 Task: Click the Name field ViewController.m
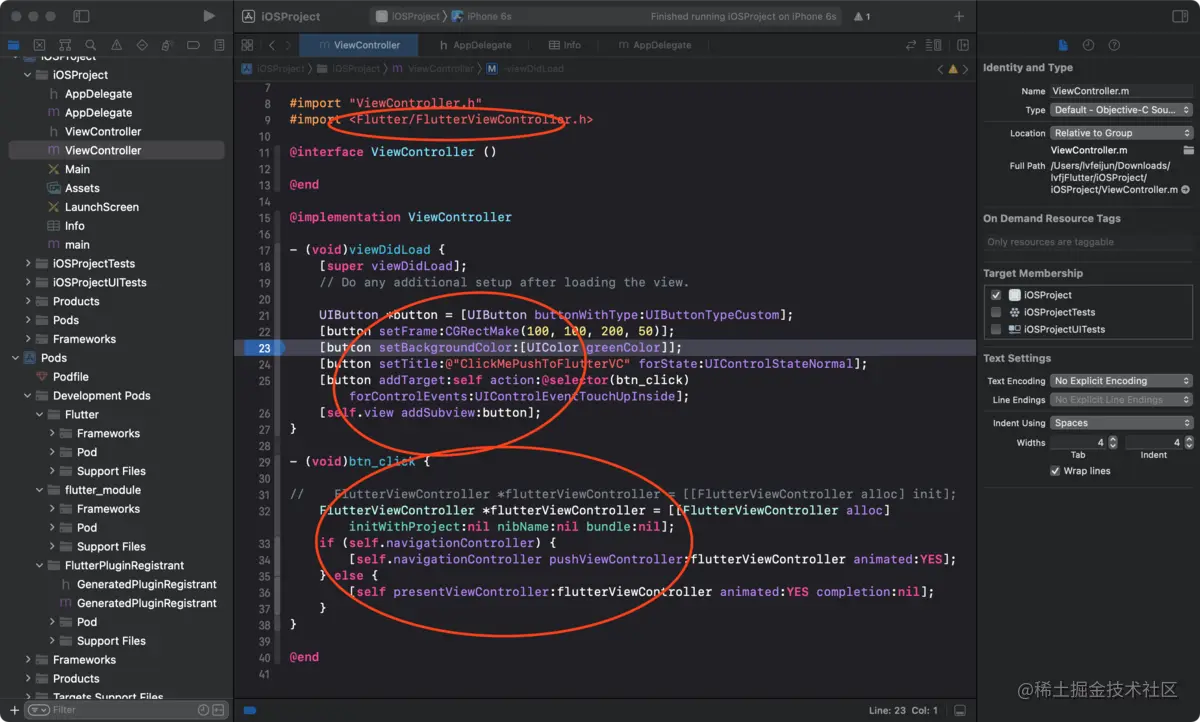pos(1121,91)
